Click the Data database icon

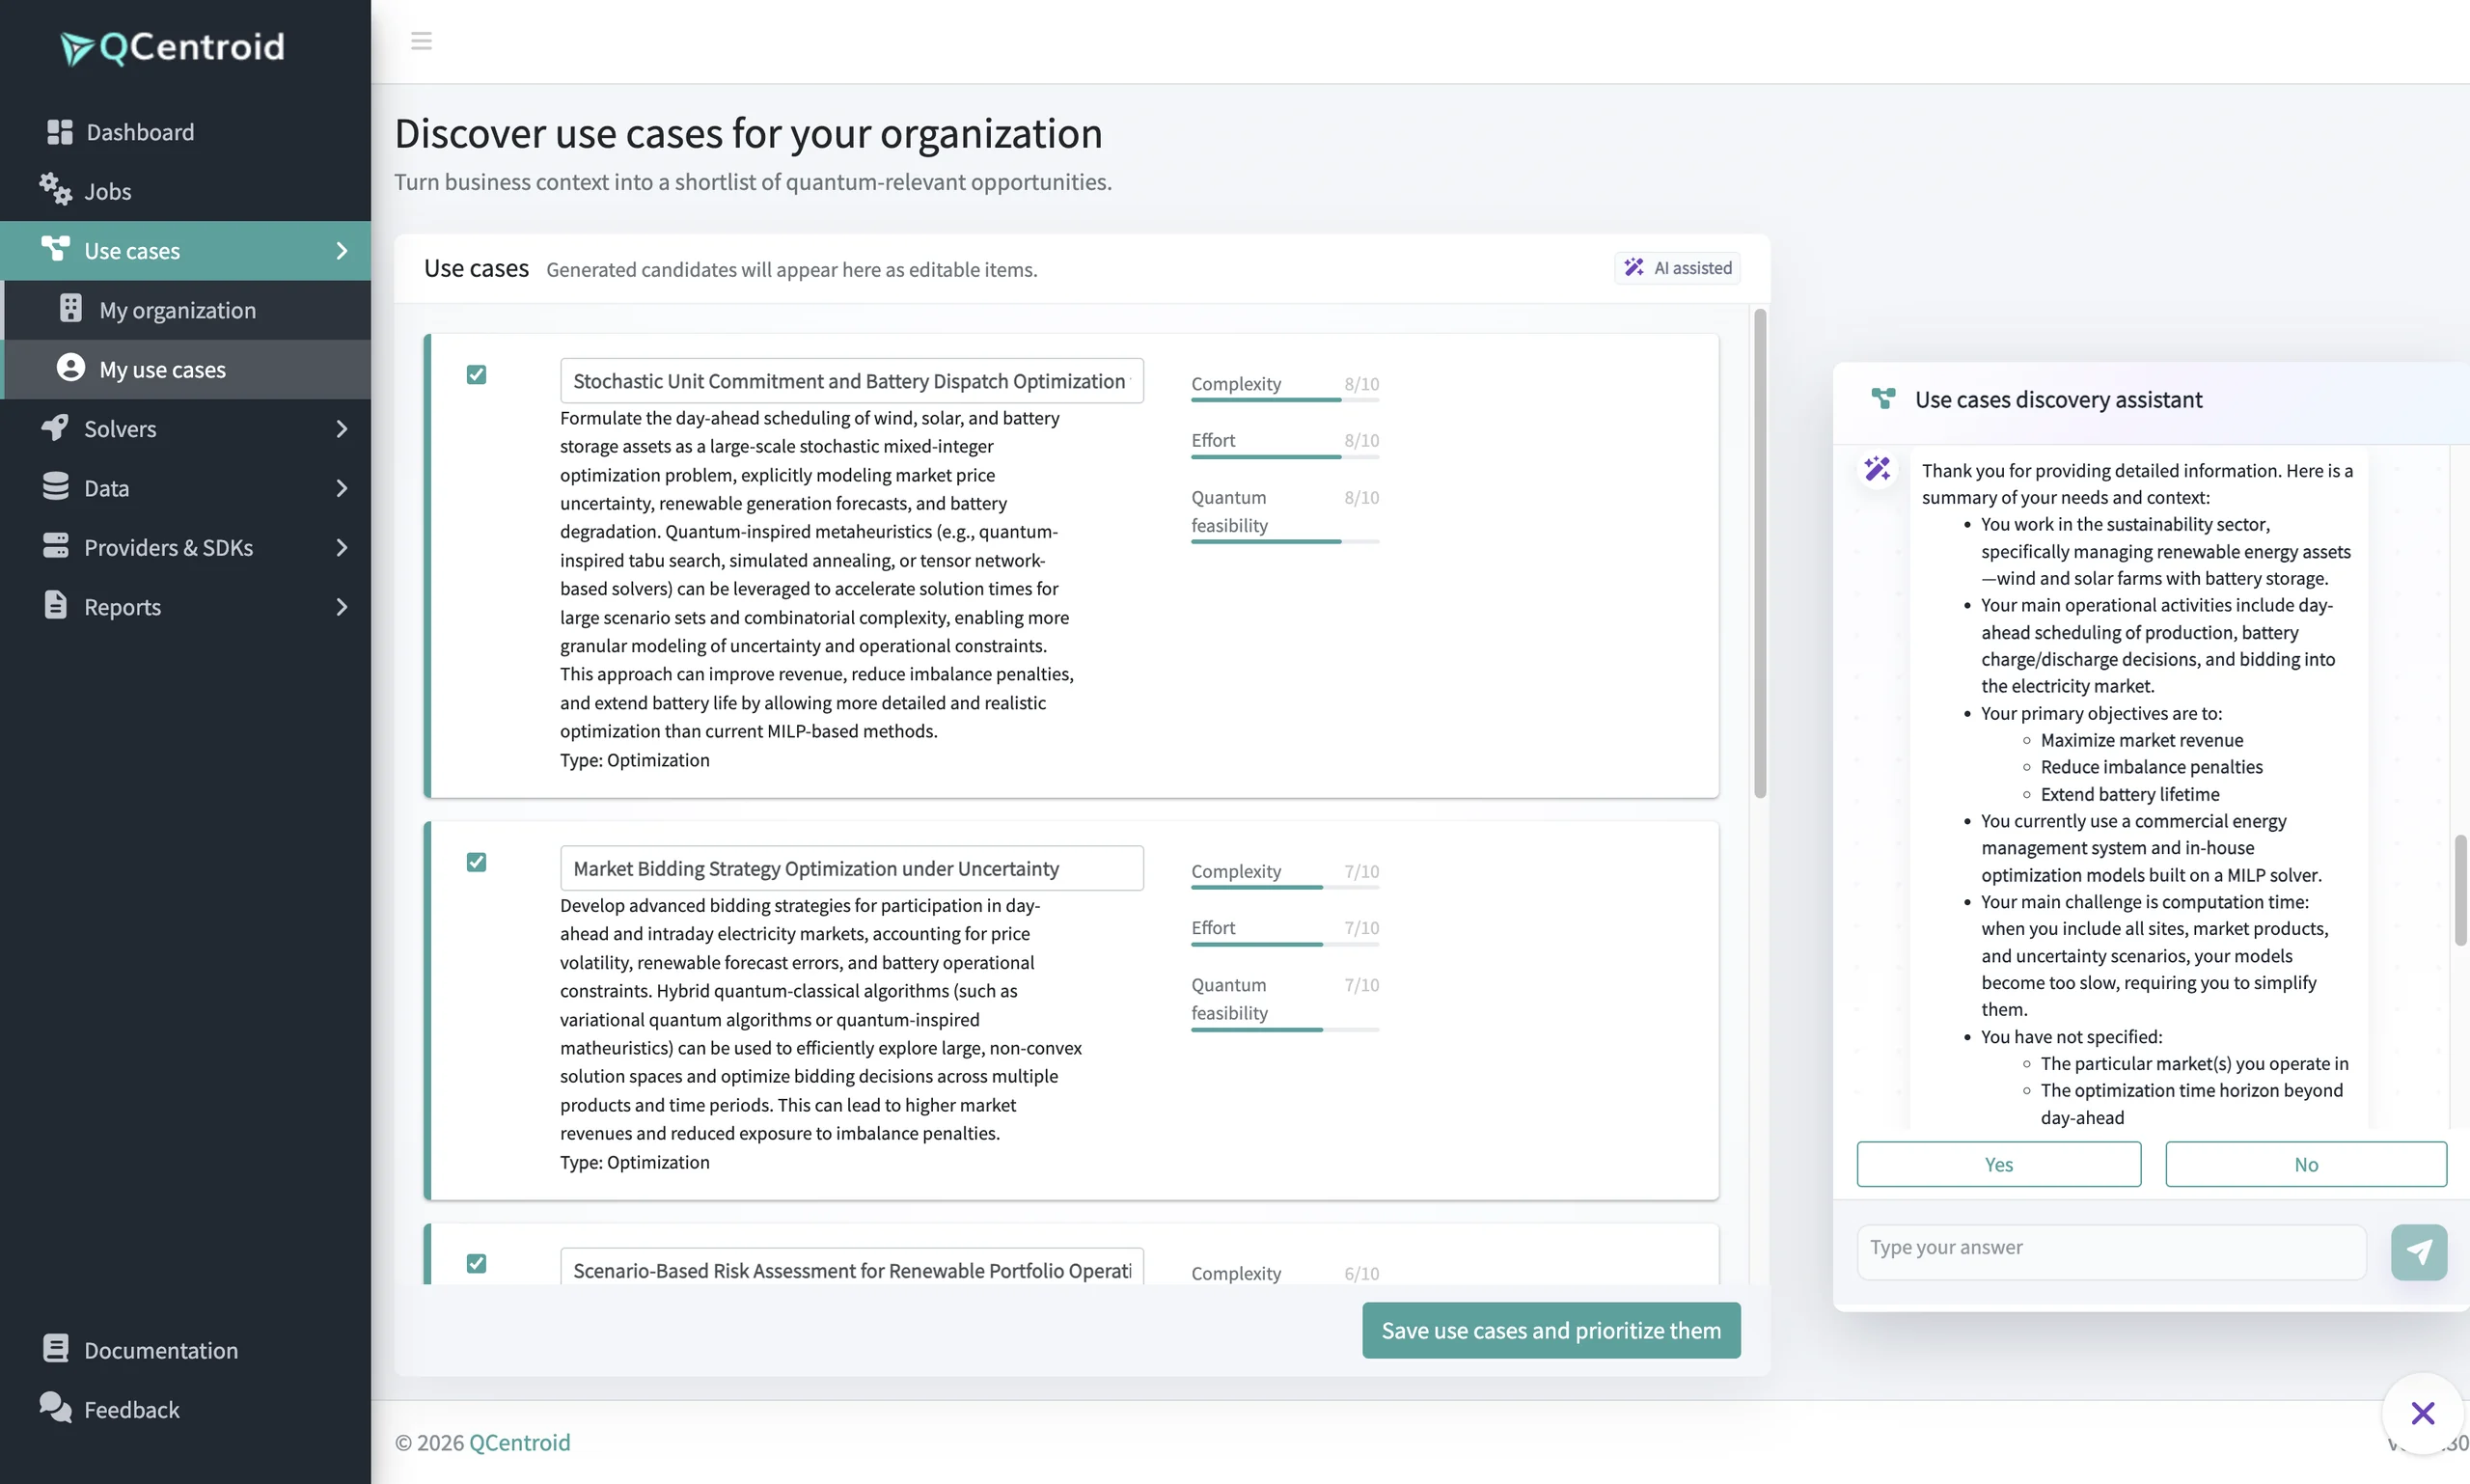tap(56, 487)
